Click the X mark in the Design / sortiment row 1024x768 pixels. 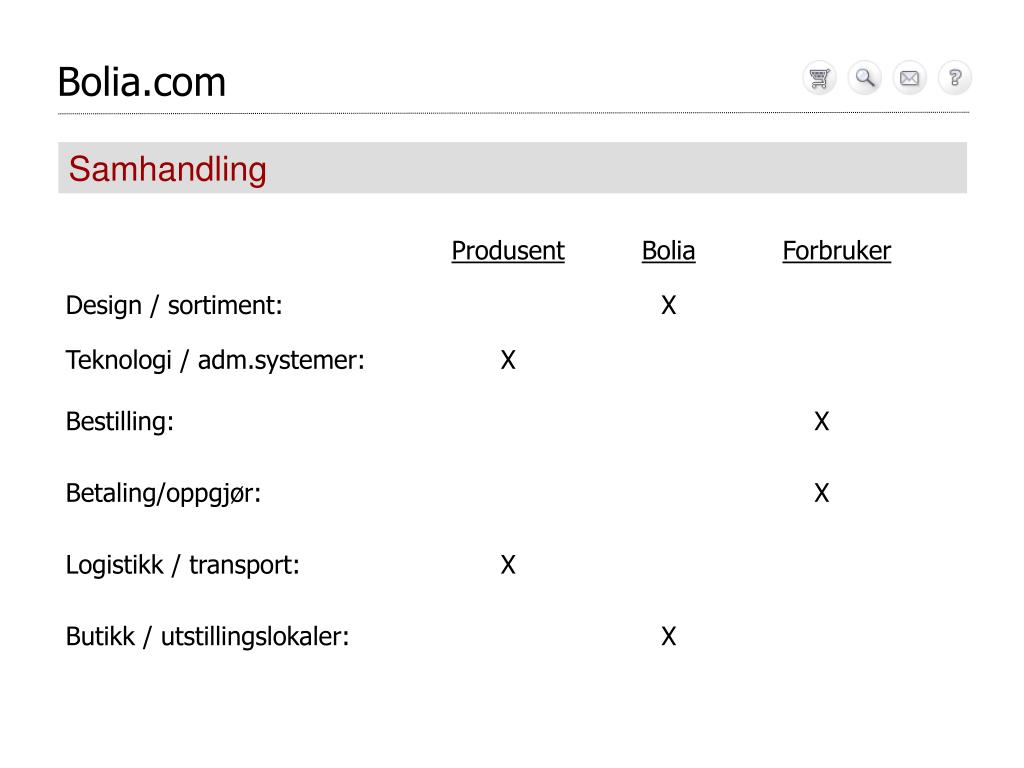669,305
